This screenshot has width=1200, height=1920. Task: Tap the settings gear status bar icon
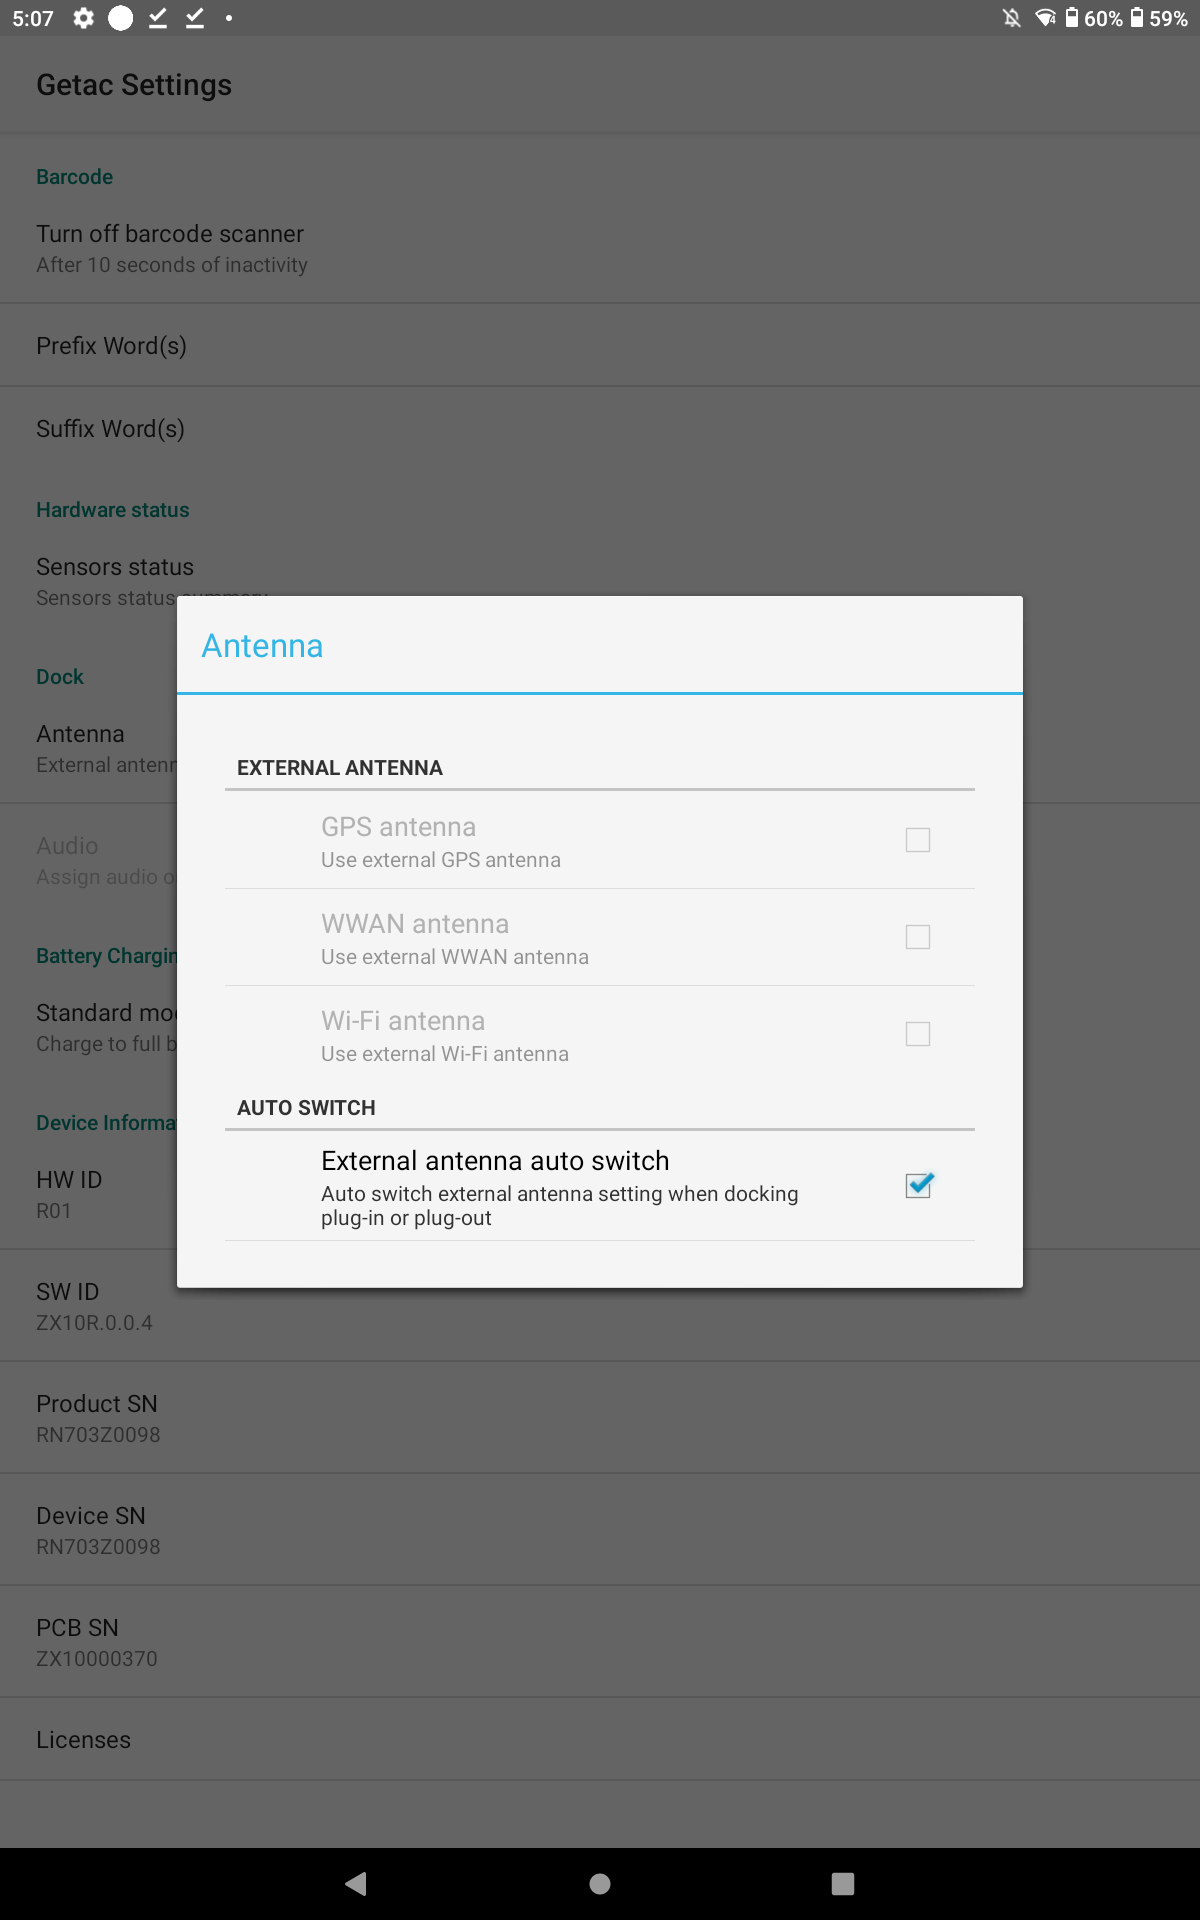pyautogui.click(x=84, y=18)
